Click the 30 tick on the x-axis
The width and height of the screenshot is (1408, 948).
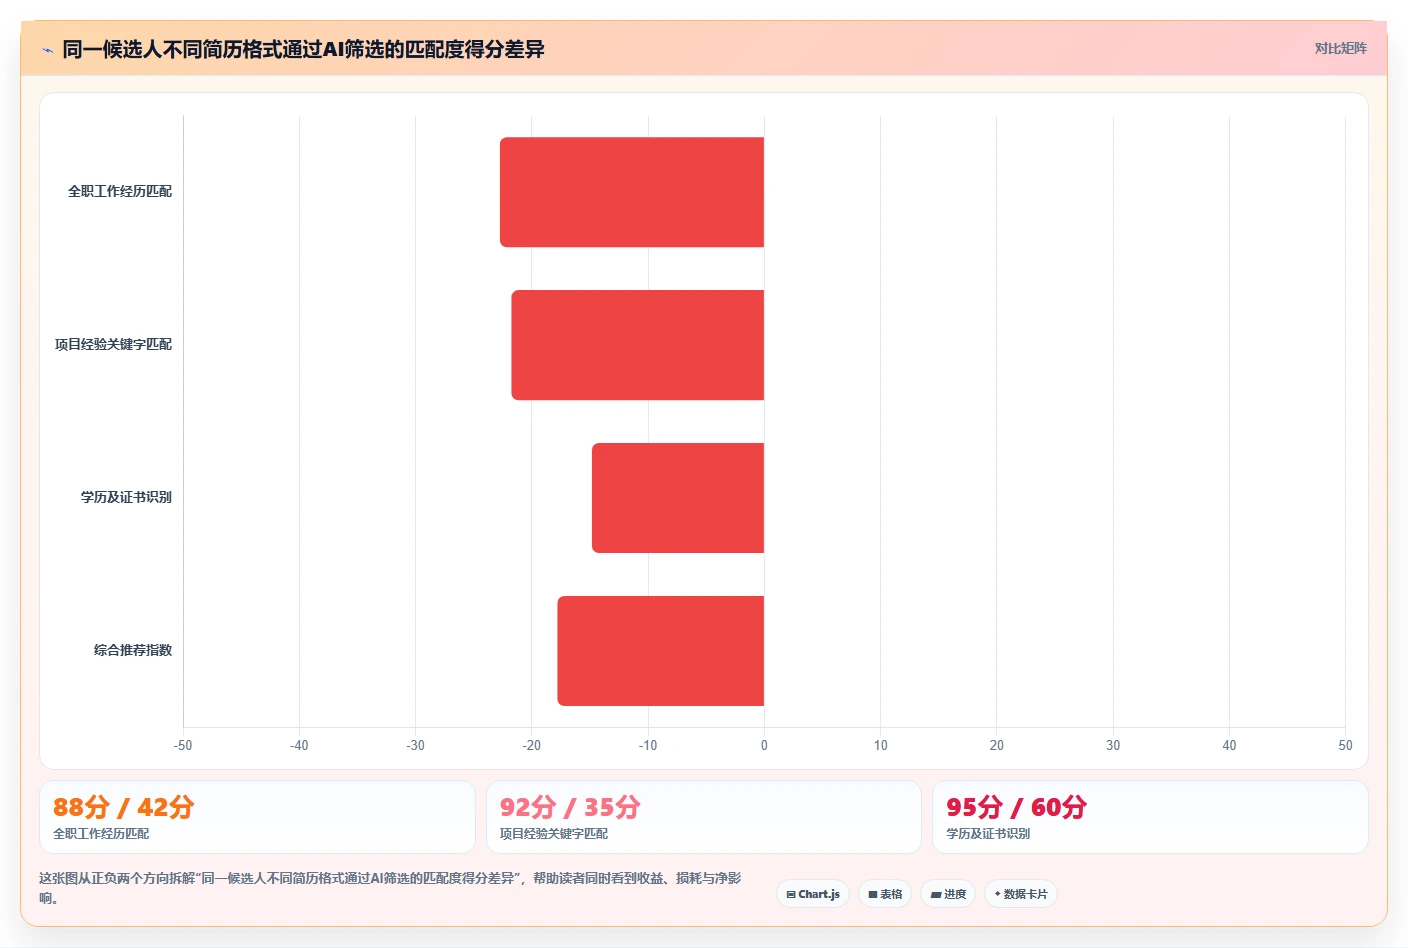tap(1113, 745)
